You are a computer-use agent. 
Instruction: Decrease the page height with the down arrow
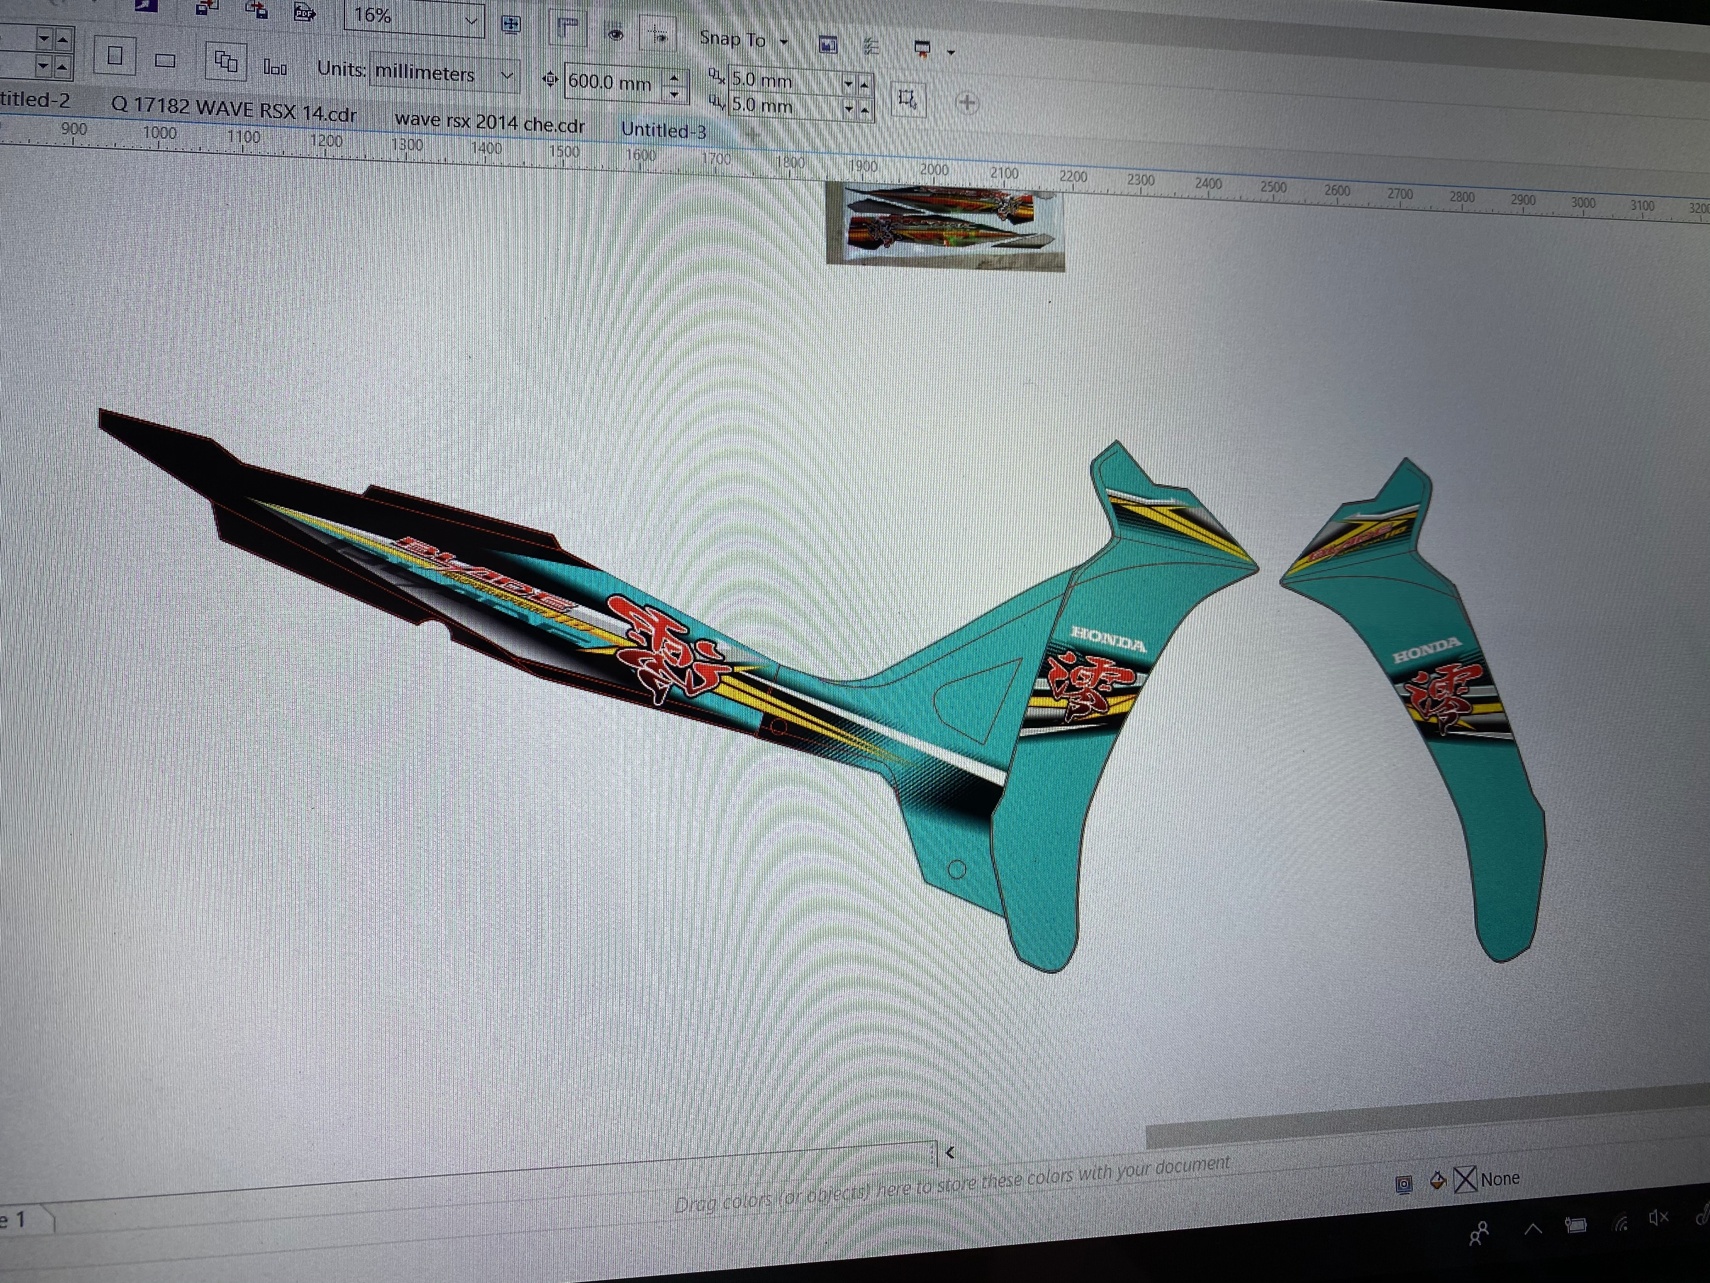tap(44, 66)
